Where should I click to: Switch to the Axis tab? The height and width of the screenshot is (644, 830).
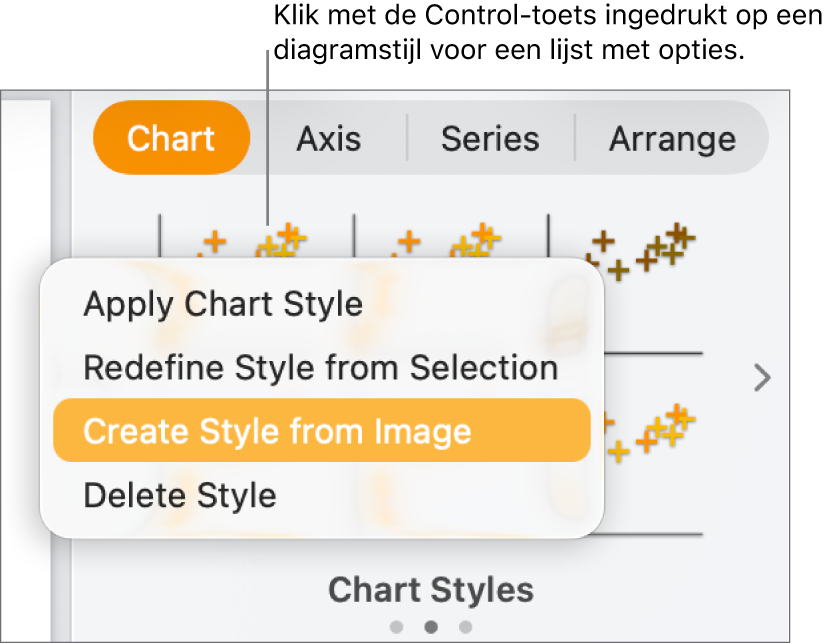point(329,139)
